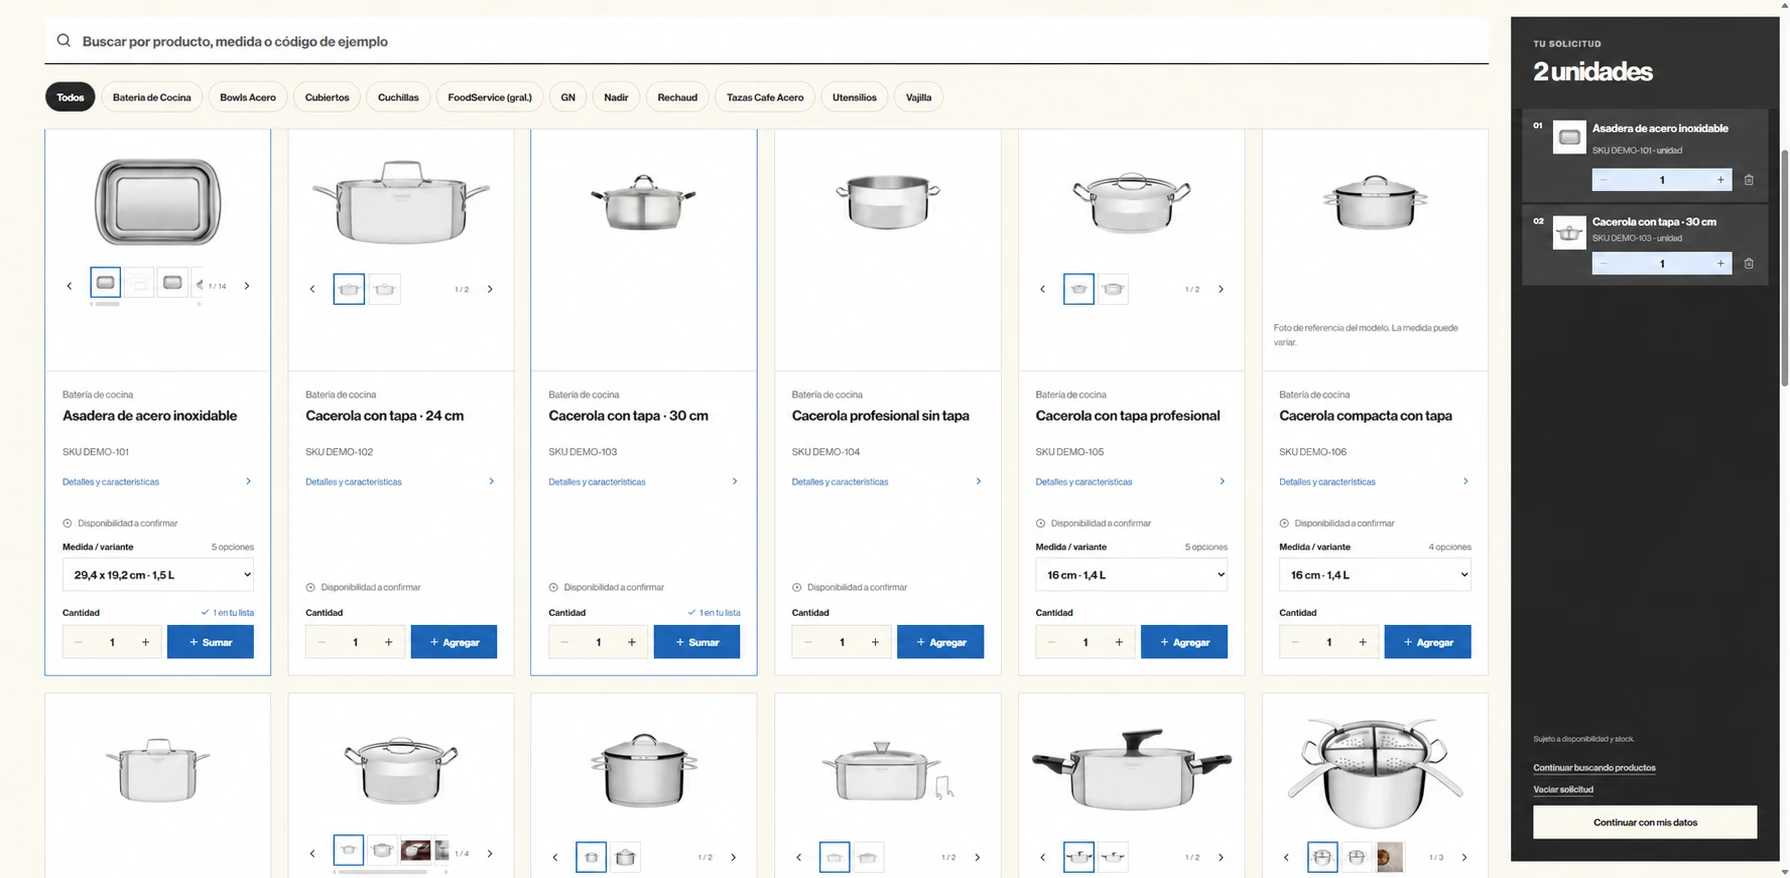Expand details for Cacerola con tapa 30 cm

click(x=643, y=482)
